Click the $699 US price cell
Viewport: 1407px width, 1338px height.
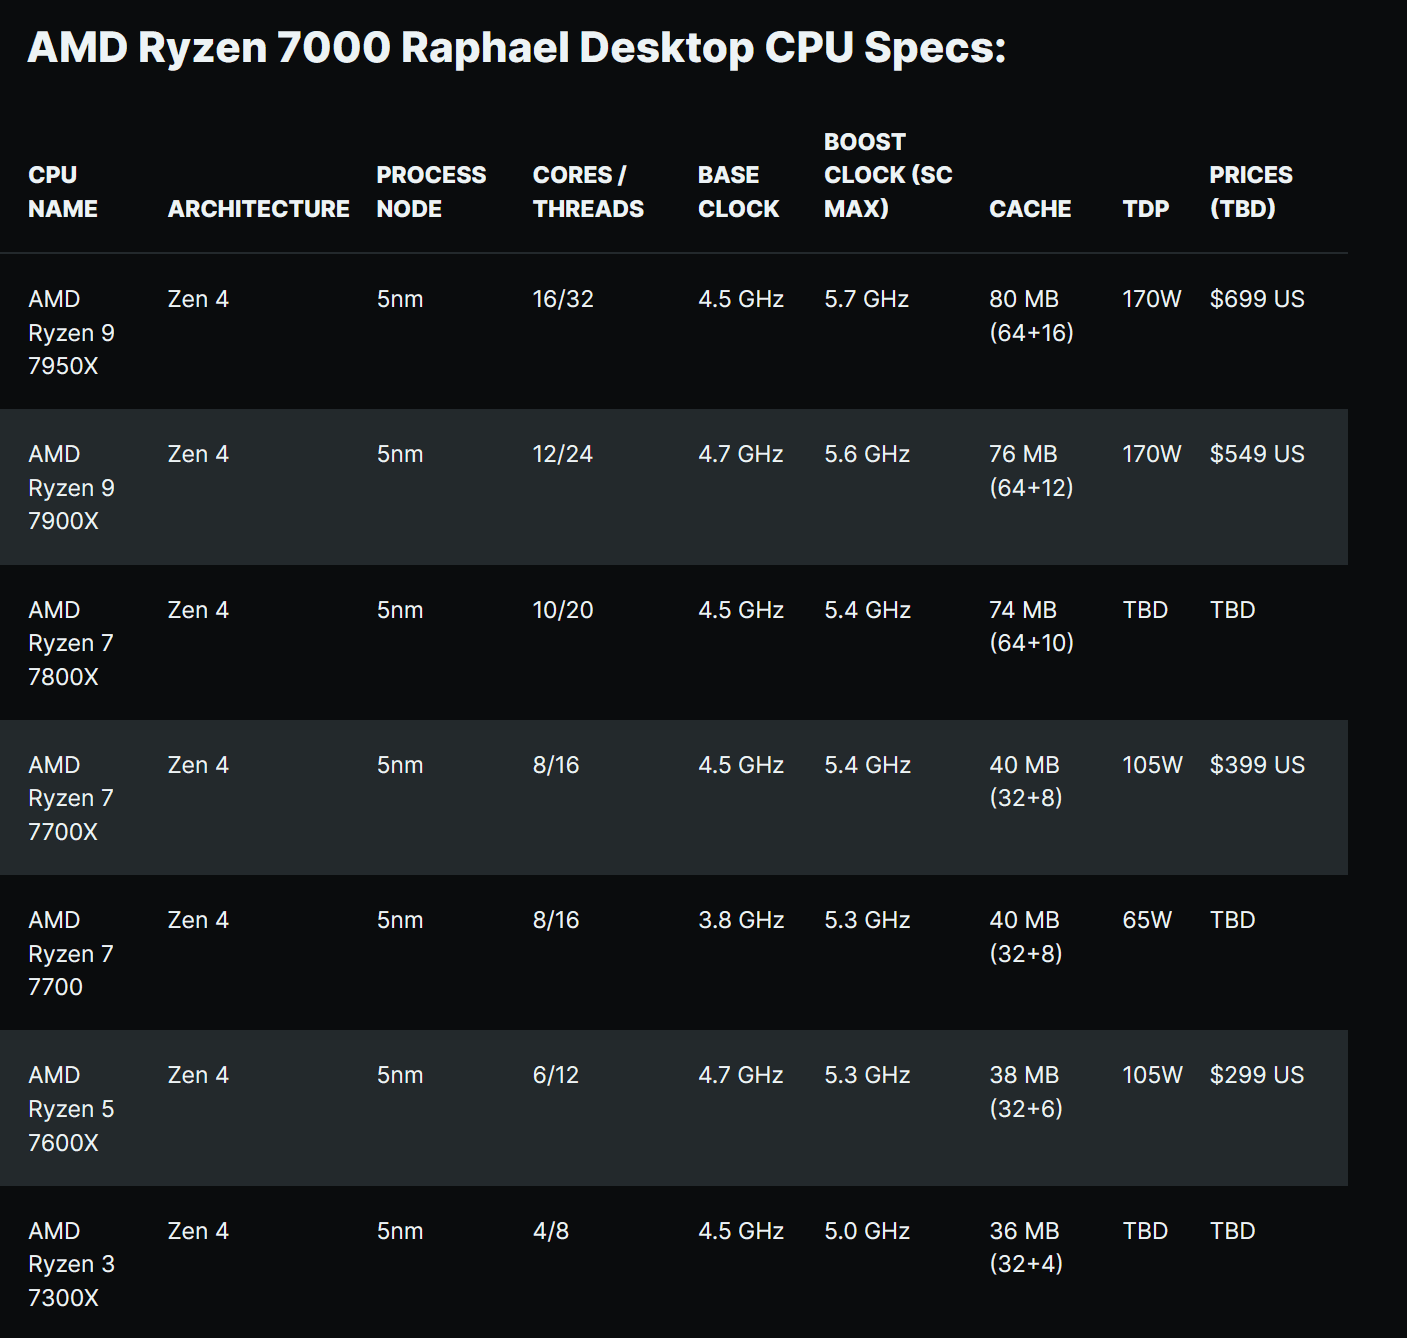pos(1257,299)
